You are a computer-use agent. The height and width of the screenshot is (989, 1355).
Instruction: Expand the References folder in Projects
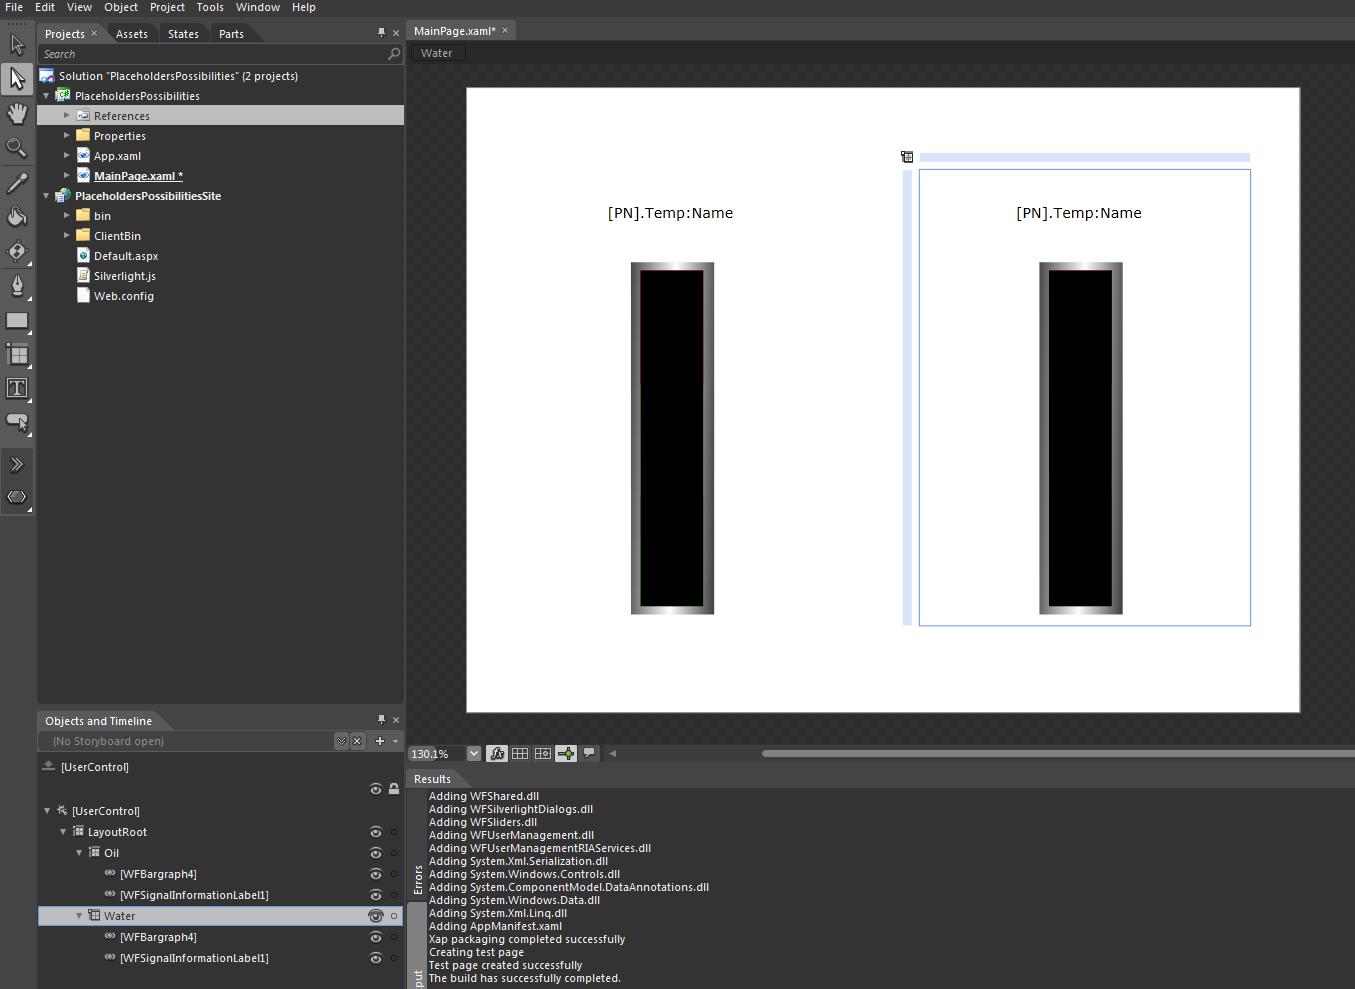67,116
